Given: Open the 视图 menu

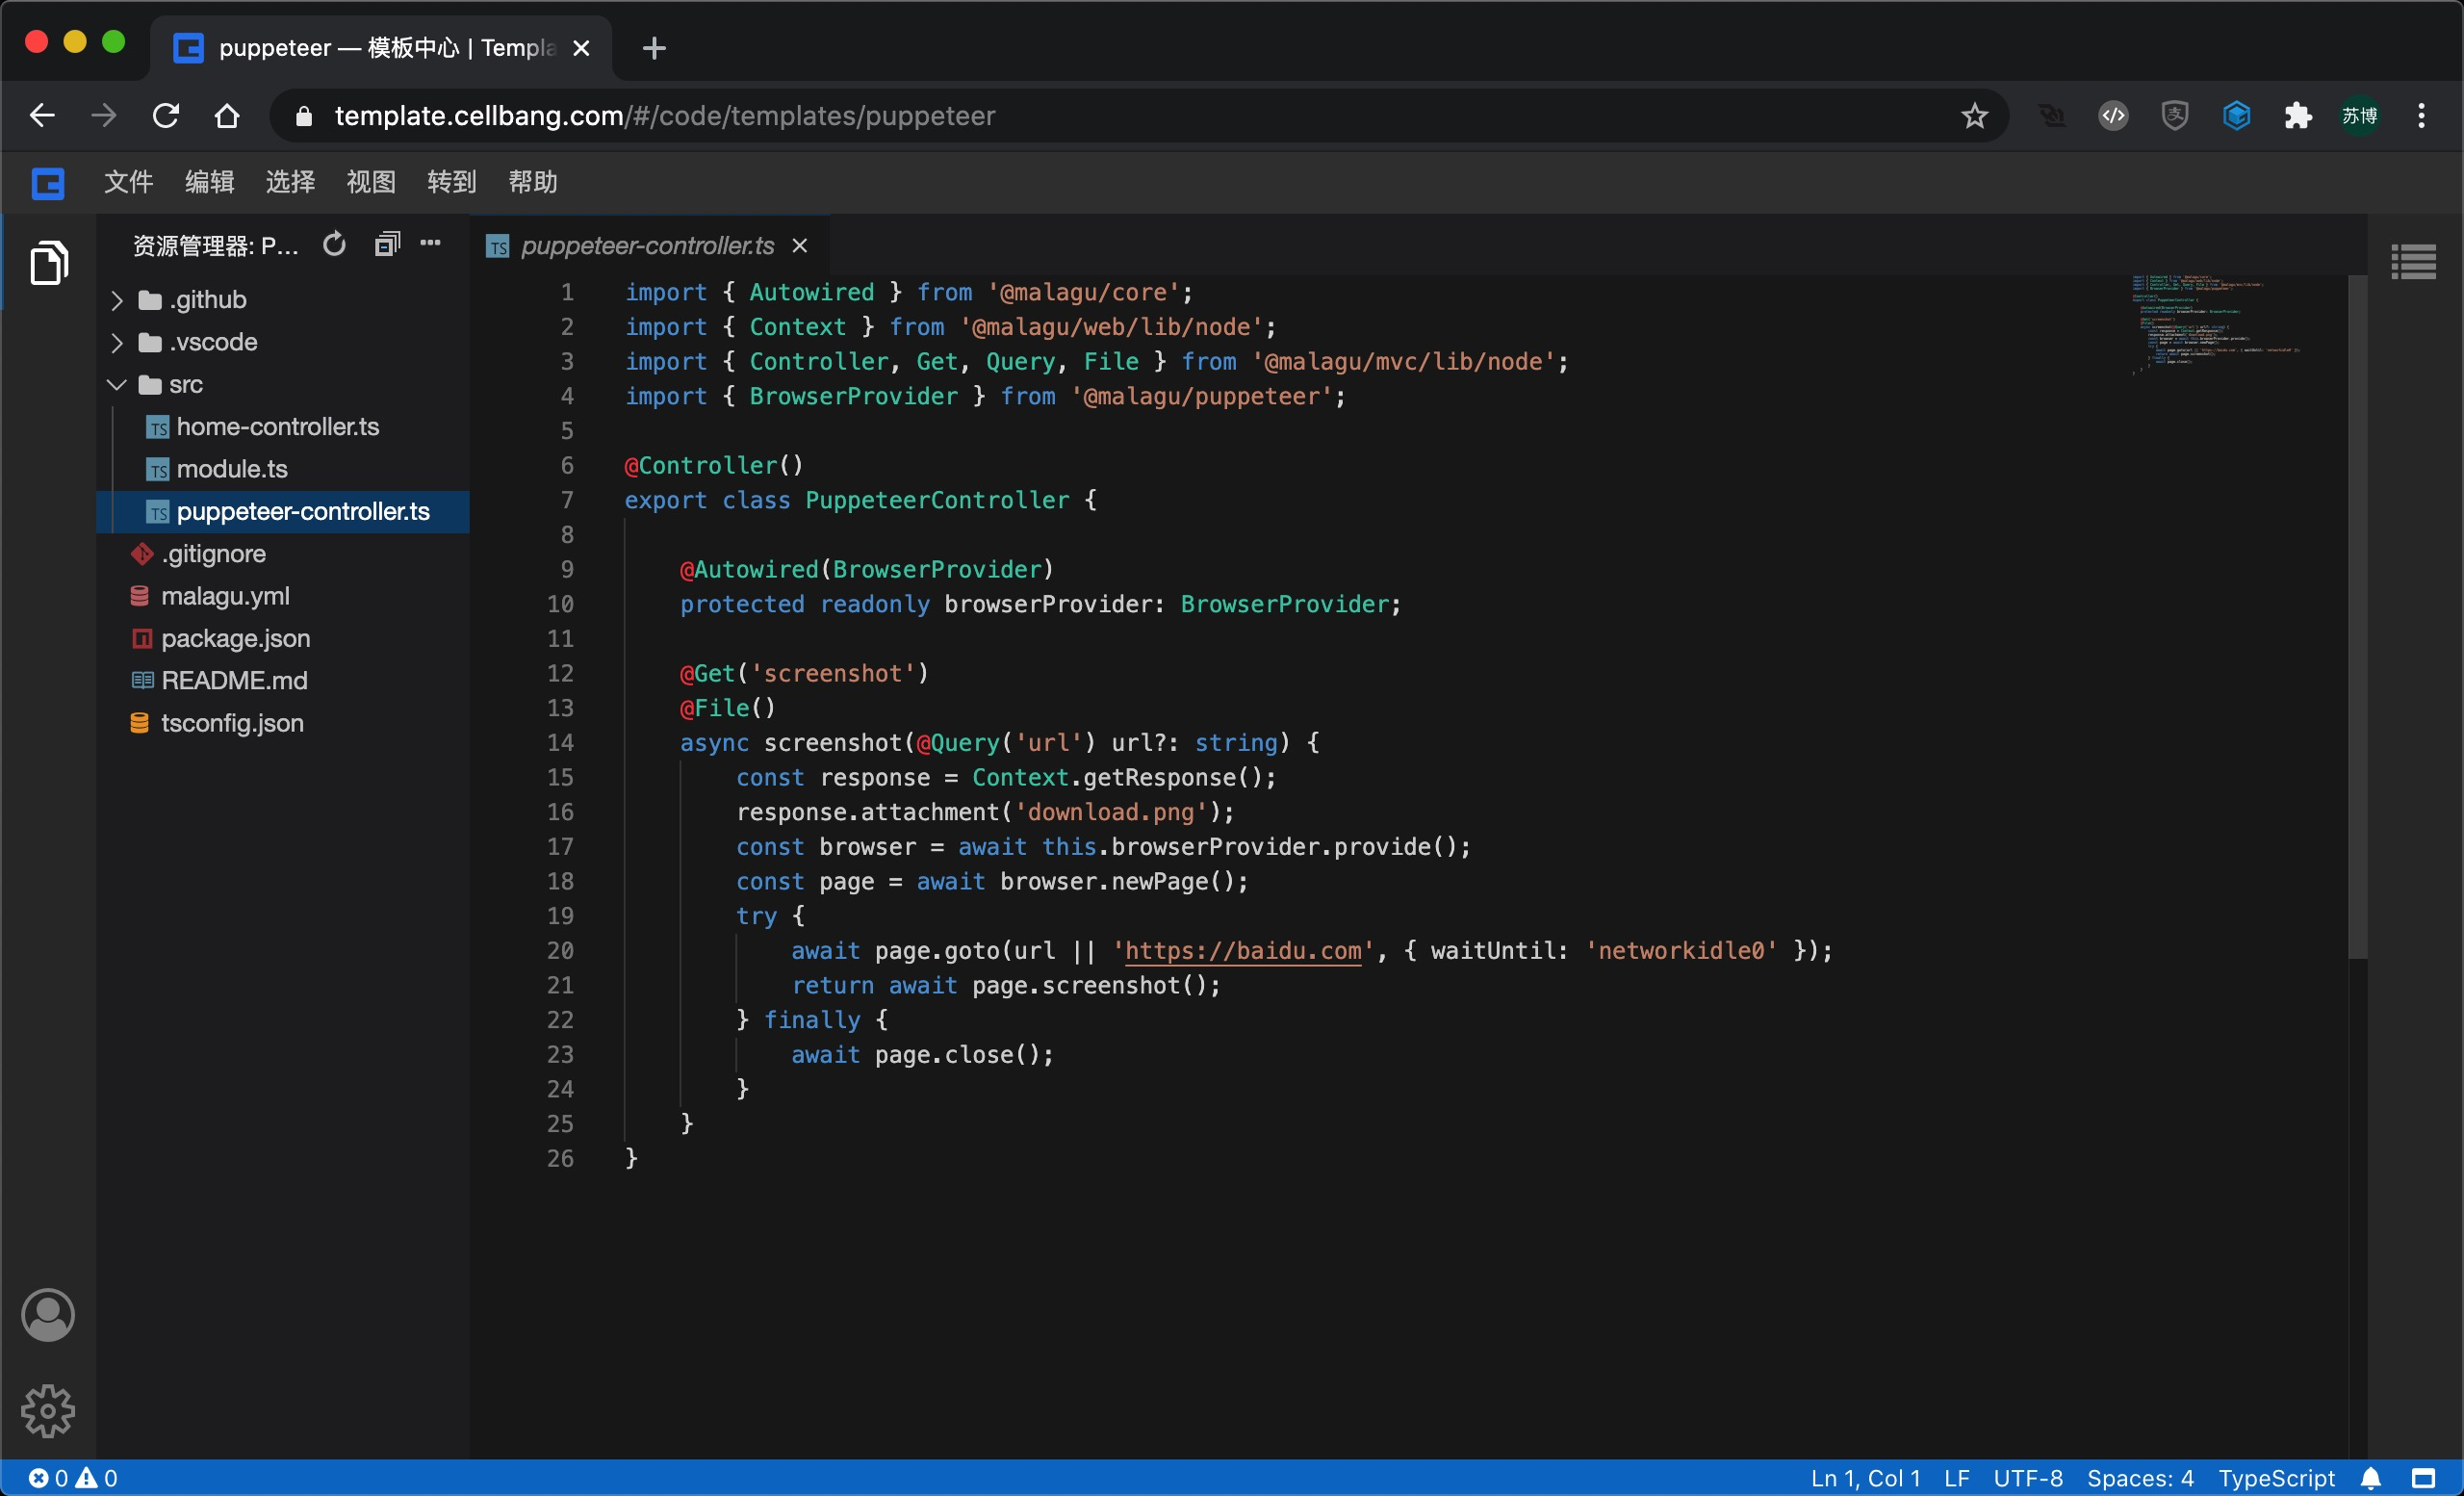Looking at the screenshot, I should tap(371, 182).
